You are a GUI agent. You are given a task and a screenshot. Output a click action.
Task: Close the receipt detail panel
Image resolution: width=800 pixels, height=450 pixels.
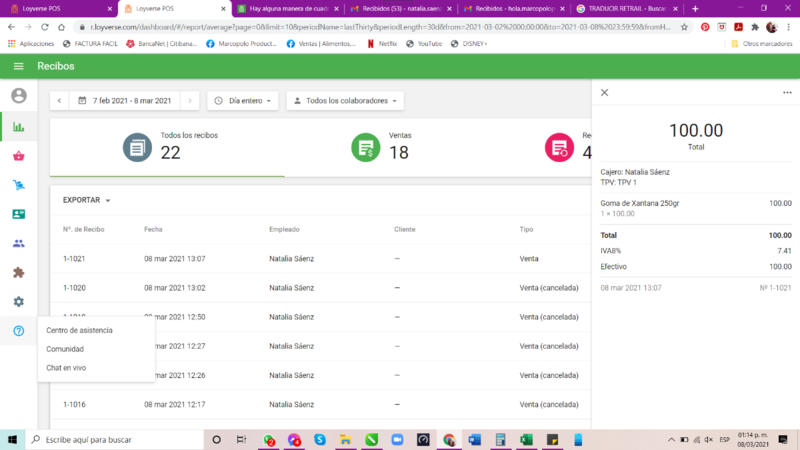coord(604,92)
